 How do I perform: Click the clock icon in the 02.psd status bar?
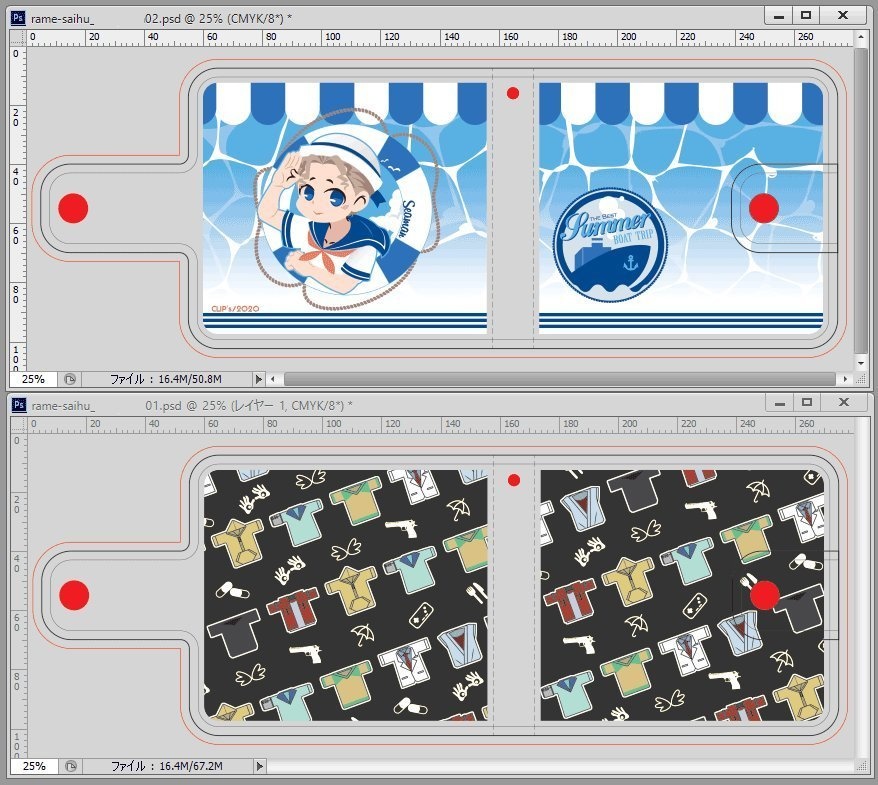pos(69,378)
